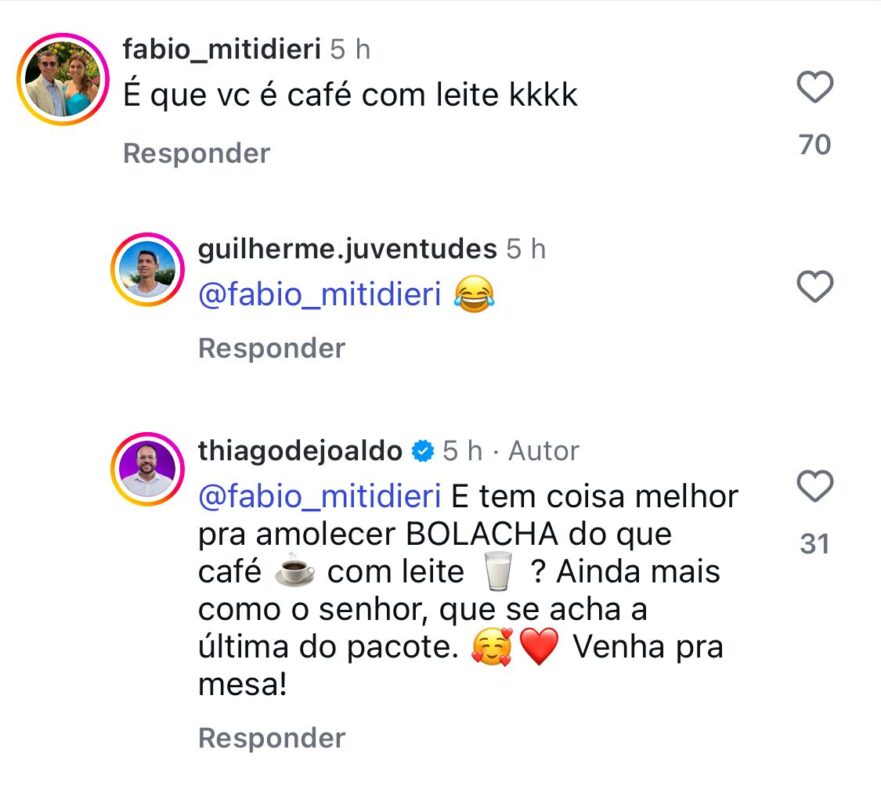Reply to fabio_mitidieri's top comment
The image size is (881, 800).
196,153
